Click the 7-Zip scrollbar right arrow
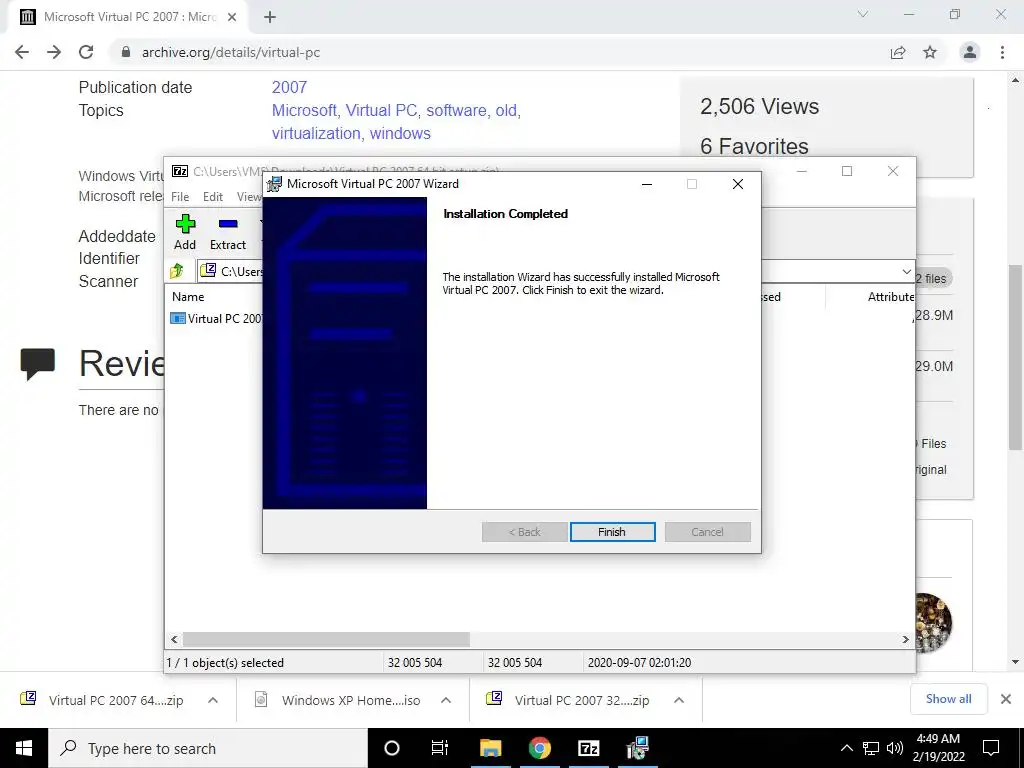 coord(905,639)
